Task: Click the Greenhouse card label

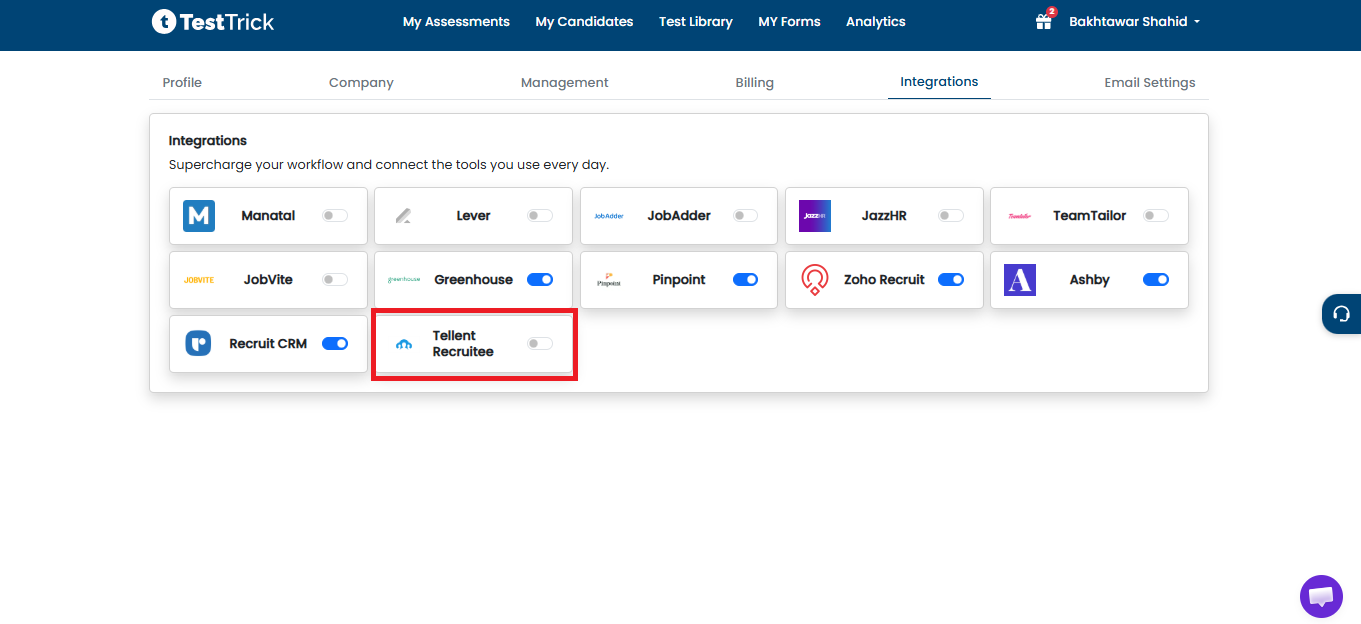Action: 474,280
